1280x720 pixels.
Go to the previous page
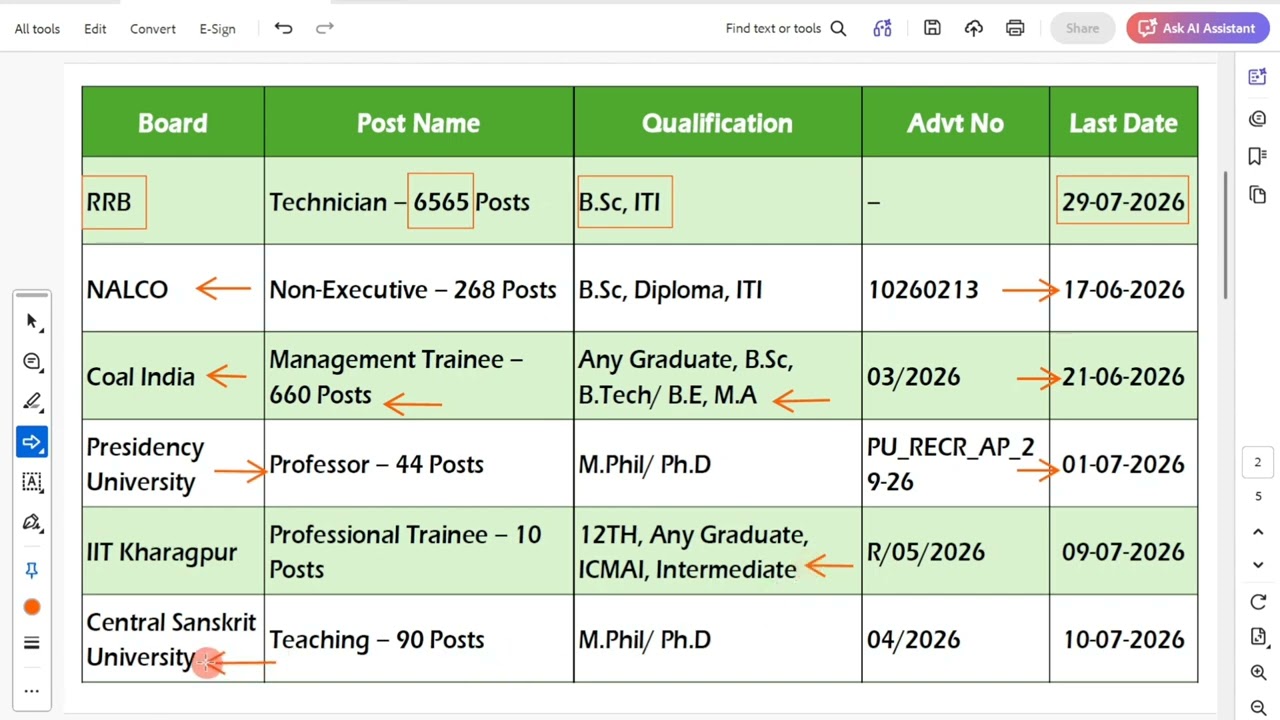pyautogui.click(x=1258, y=533)
